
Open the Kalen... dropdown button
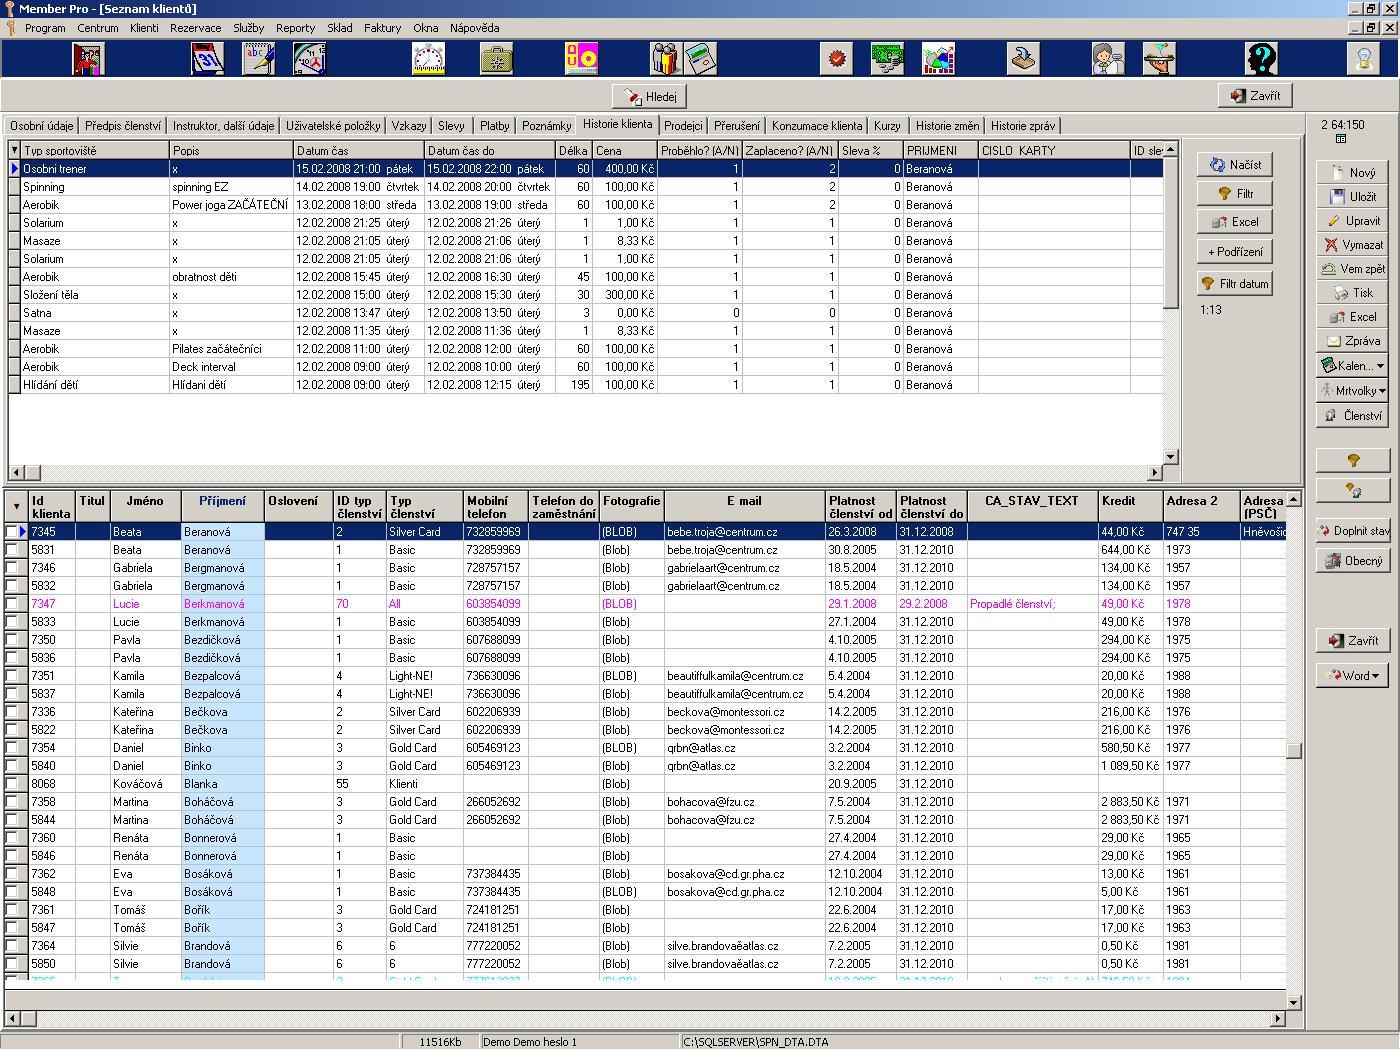click(1352, 366)
